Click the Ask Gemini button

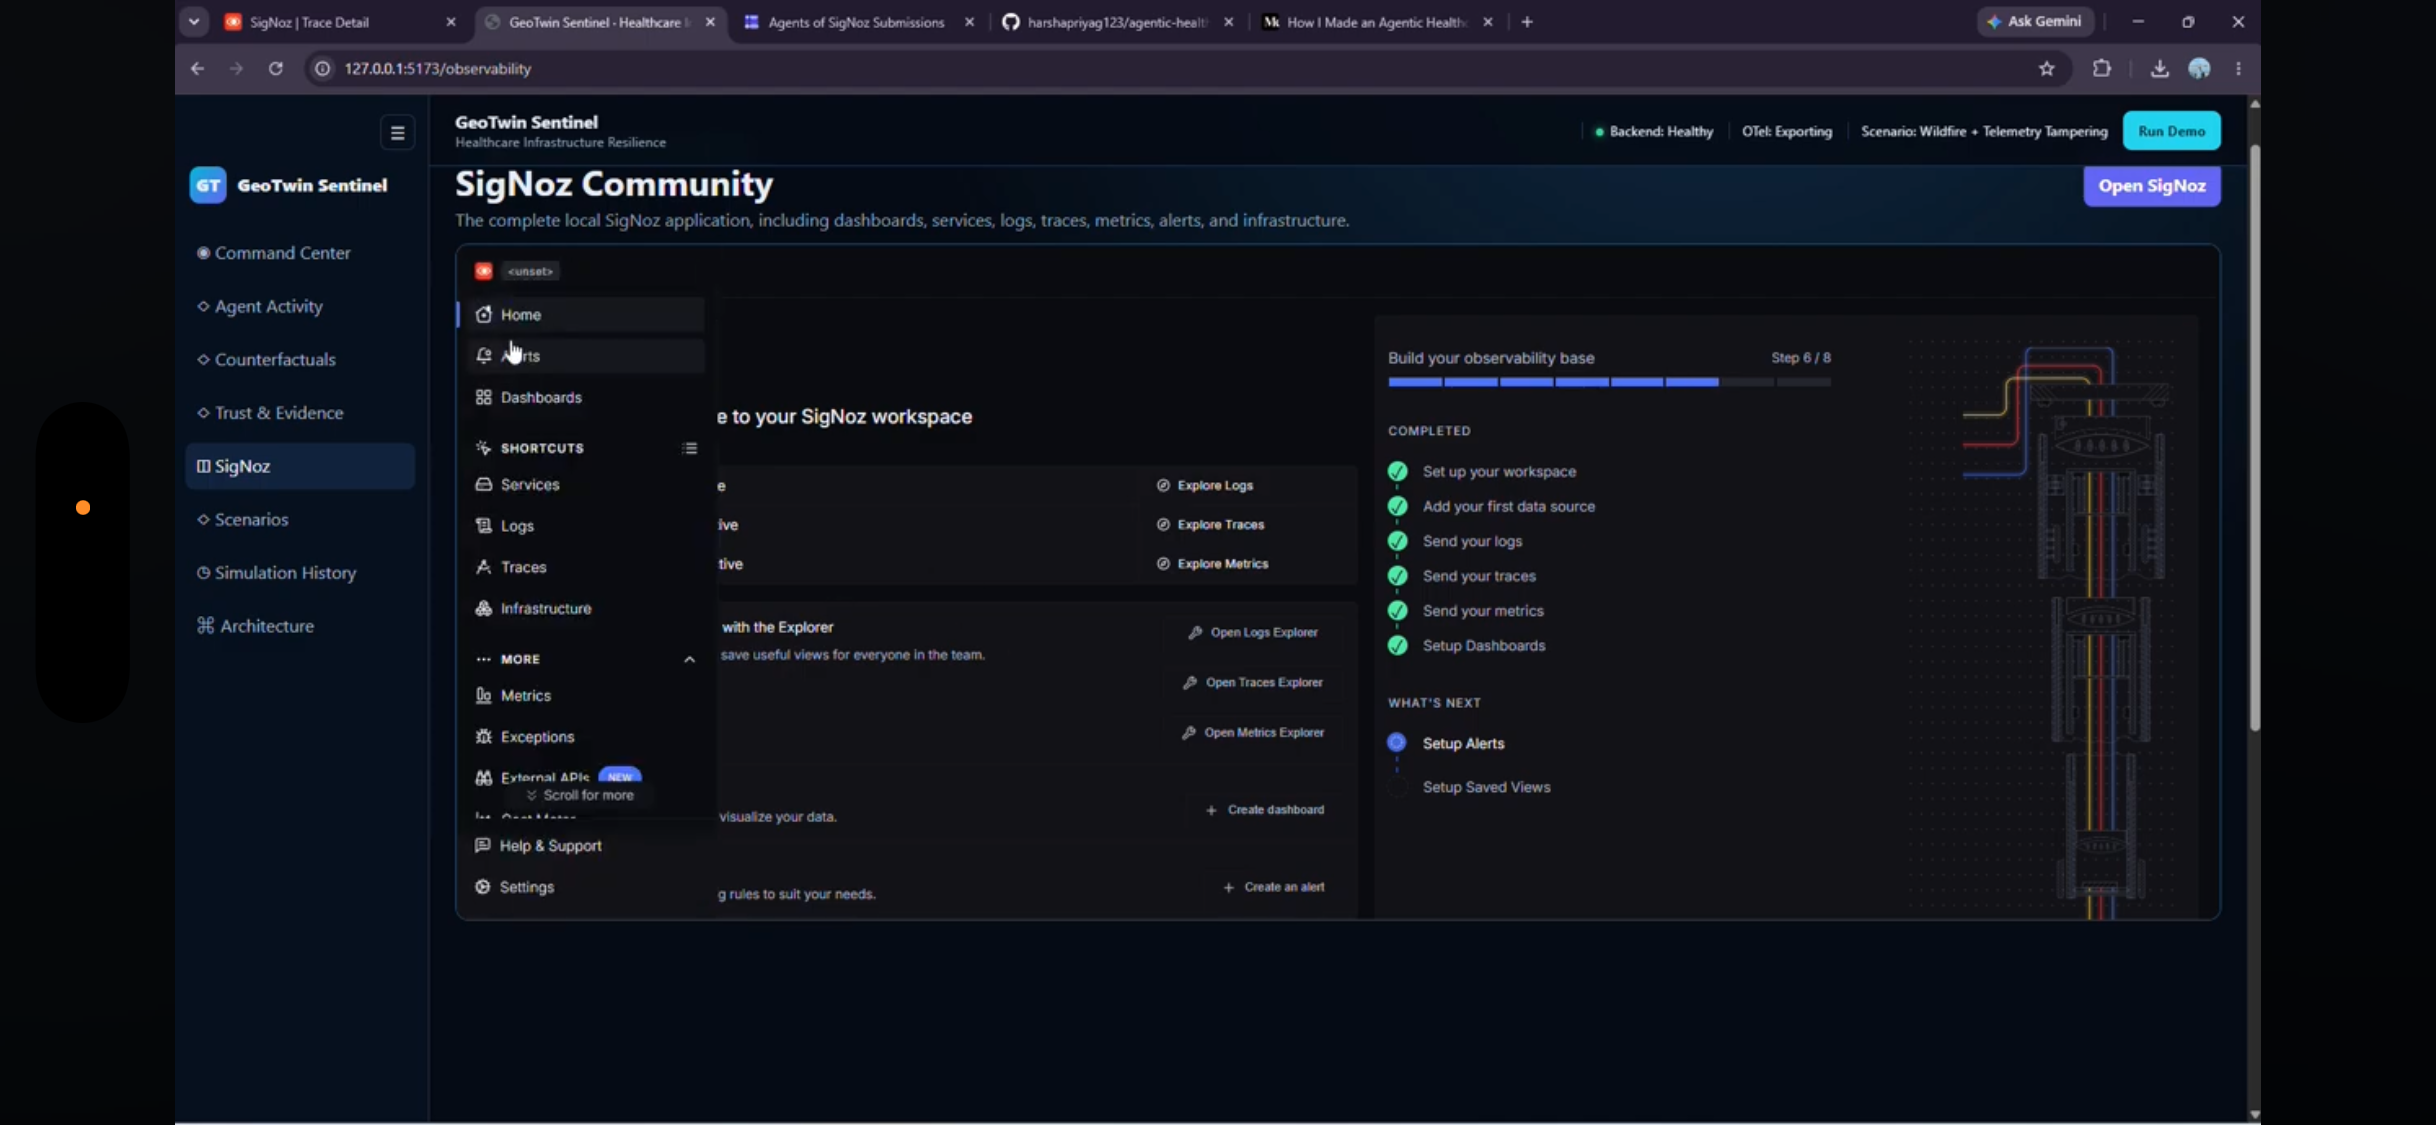pos(2035,22)
